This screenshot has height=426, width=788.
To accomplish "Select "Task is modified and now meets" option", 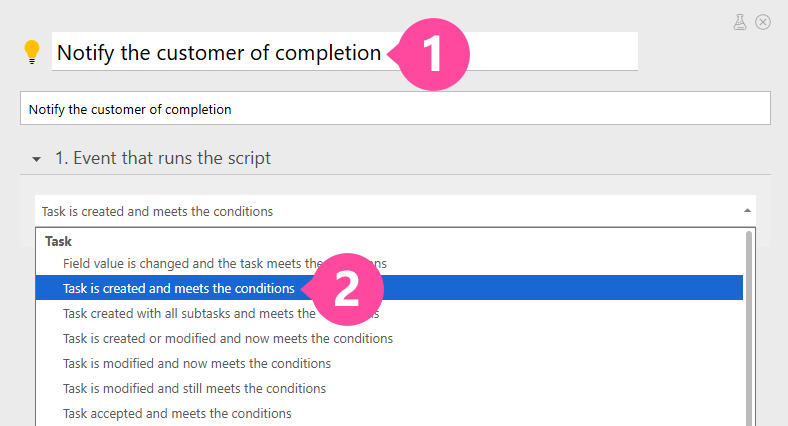I will 196,363.
